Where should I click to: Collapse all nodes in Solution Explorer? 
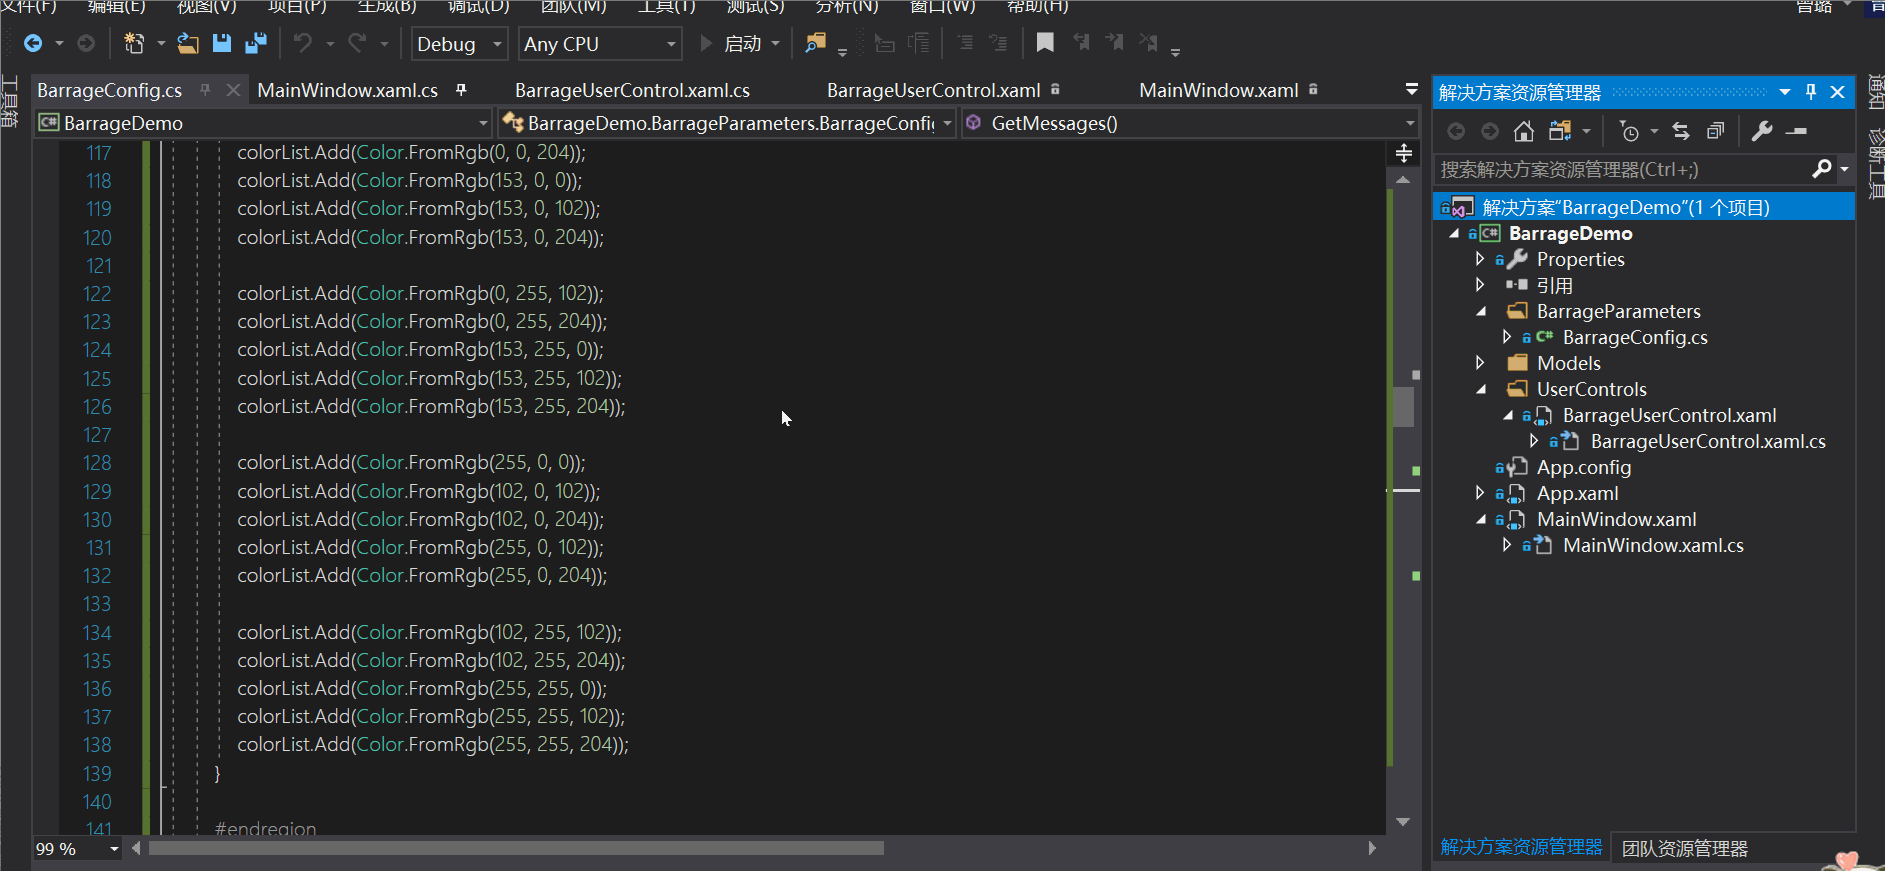(1715, 131)
